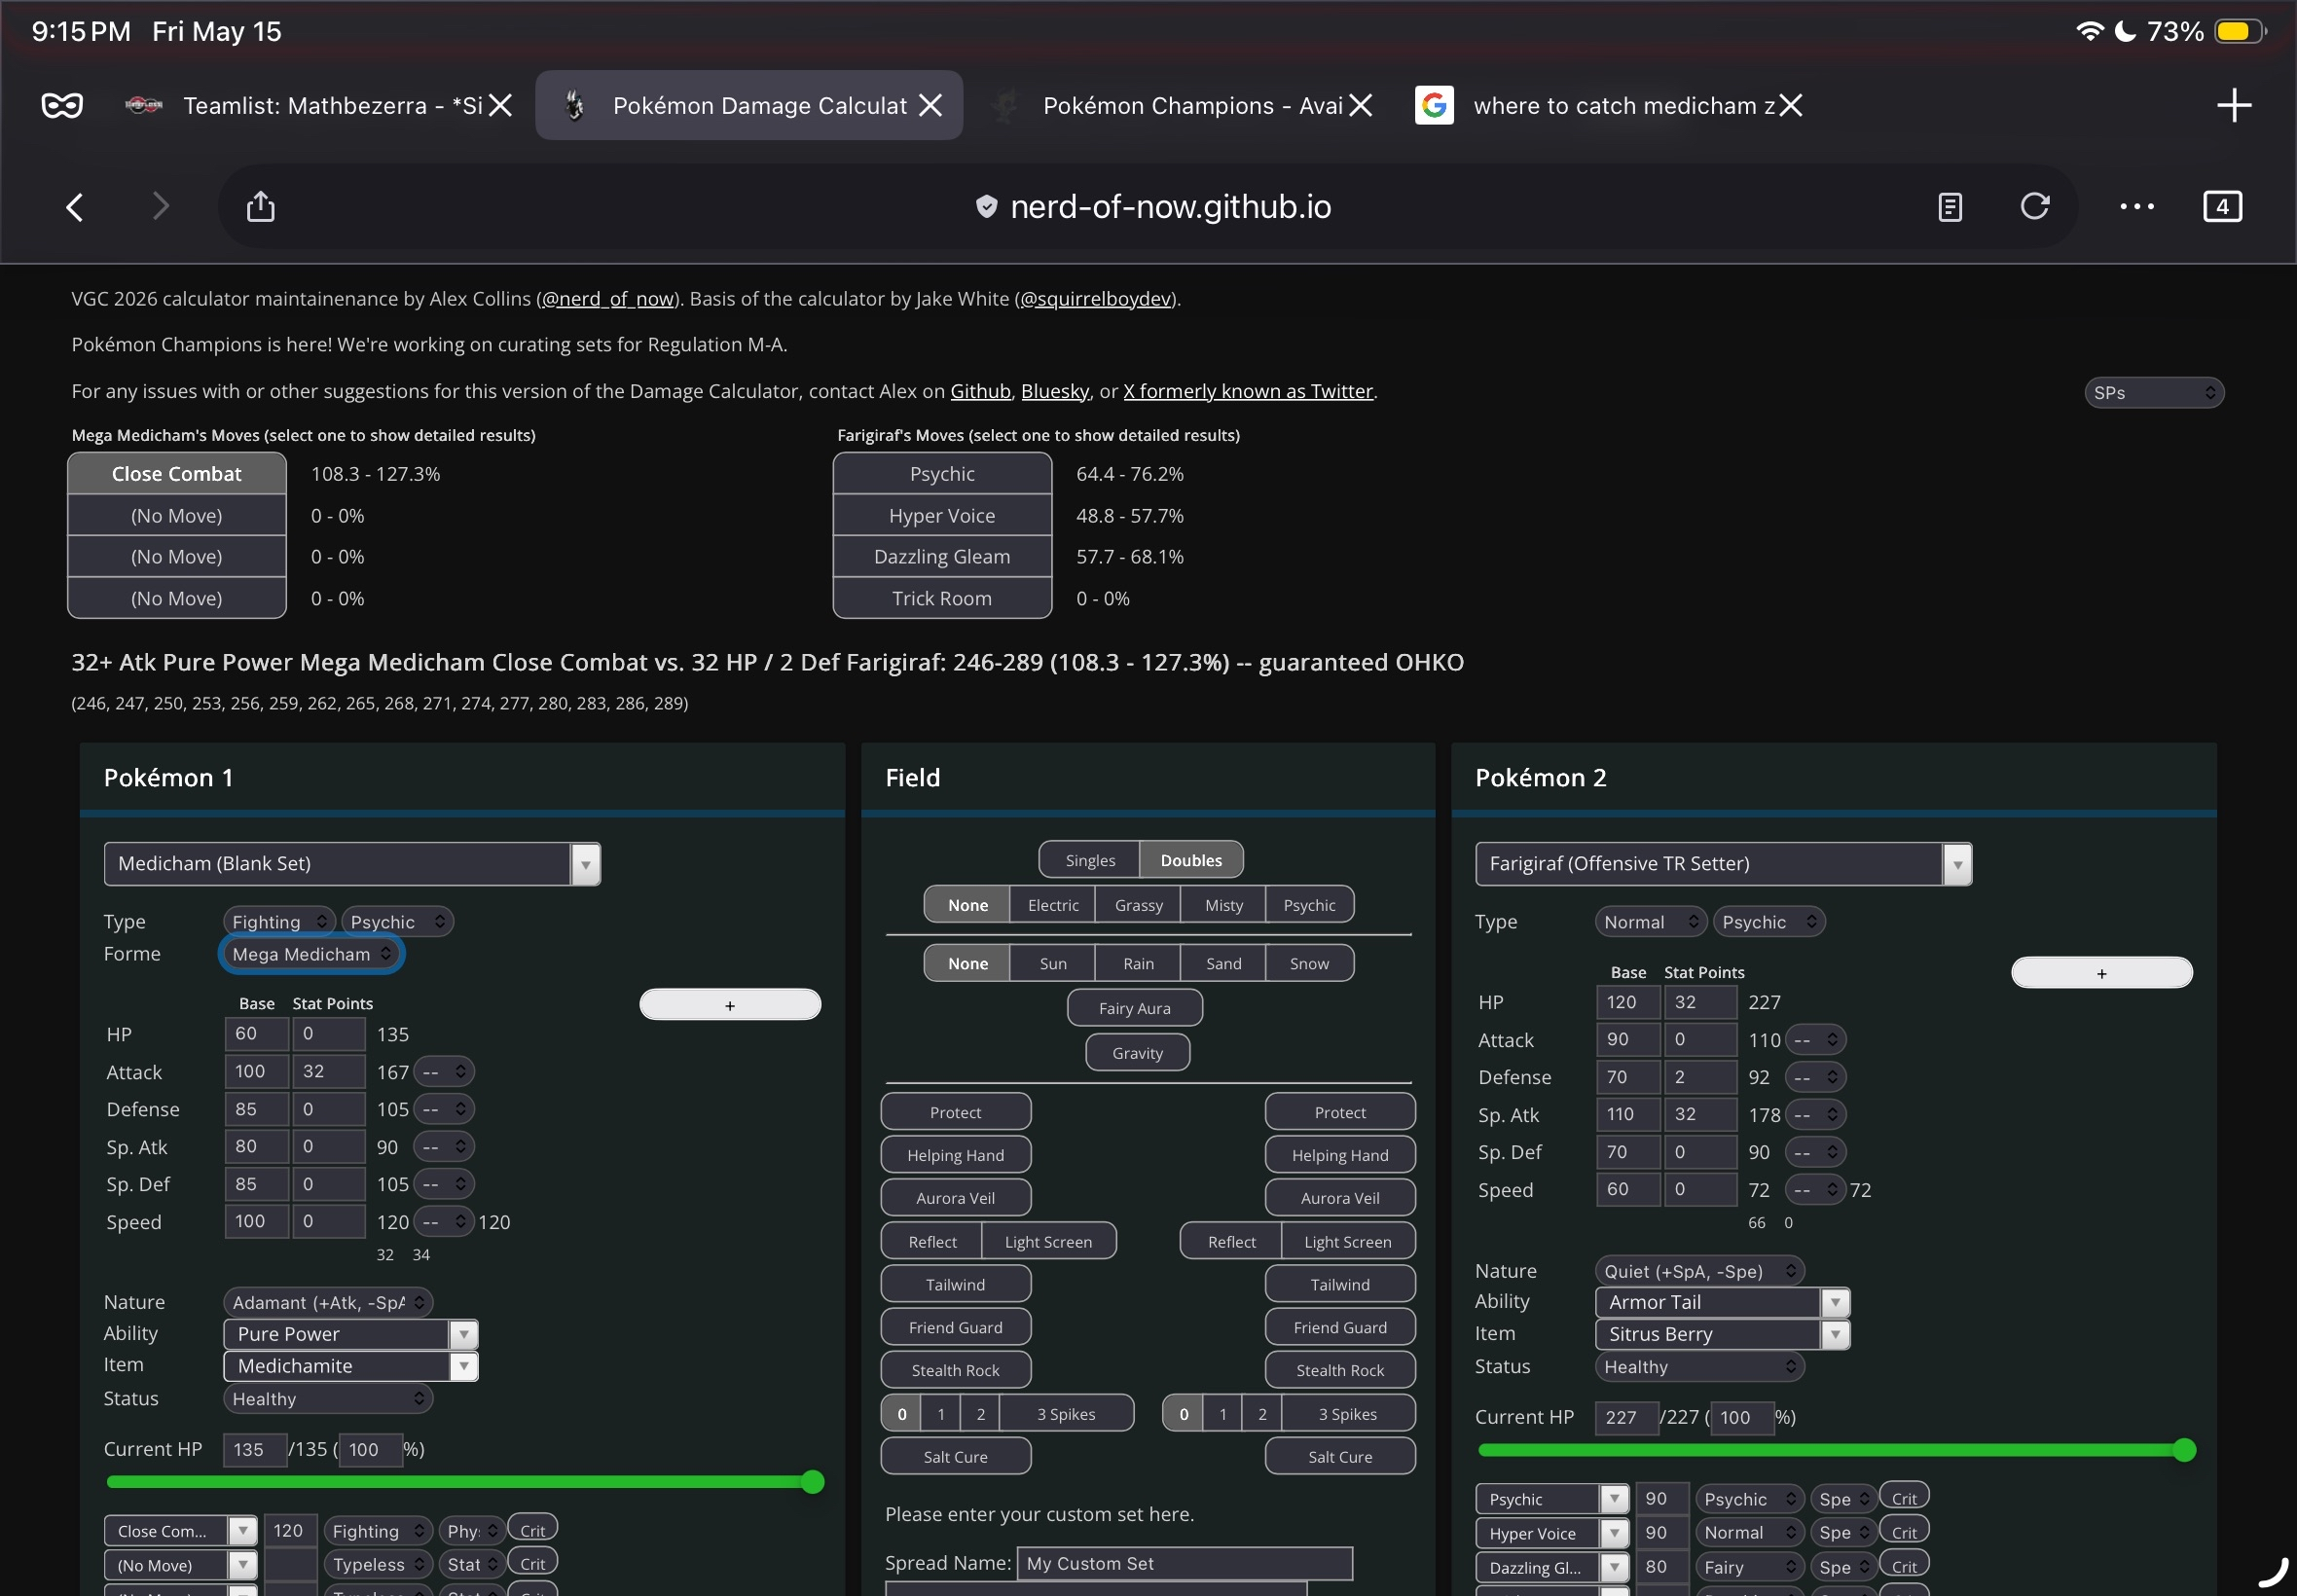Image resolution: width=2297 pixels, height=1596 pixels.
Task: Tap the site security shield icon
Action: click(986, 207)
